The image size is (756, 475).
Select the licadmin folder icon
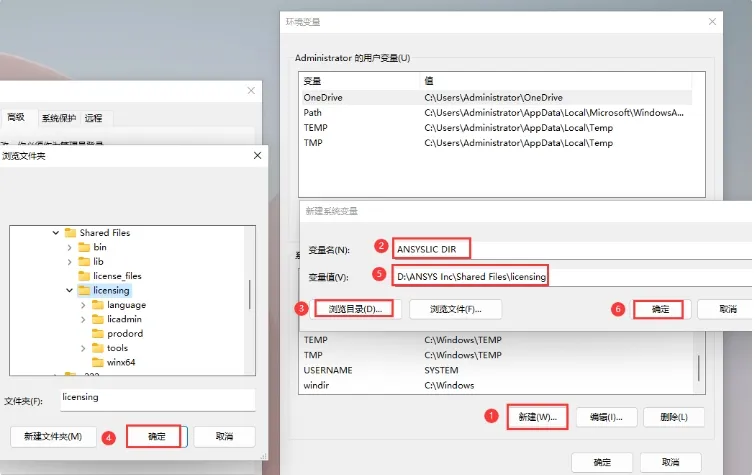tap(98, 319)
